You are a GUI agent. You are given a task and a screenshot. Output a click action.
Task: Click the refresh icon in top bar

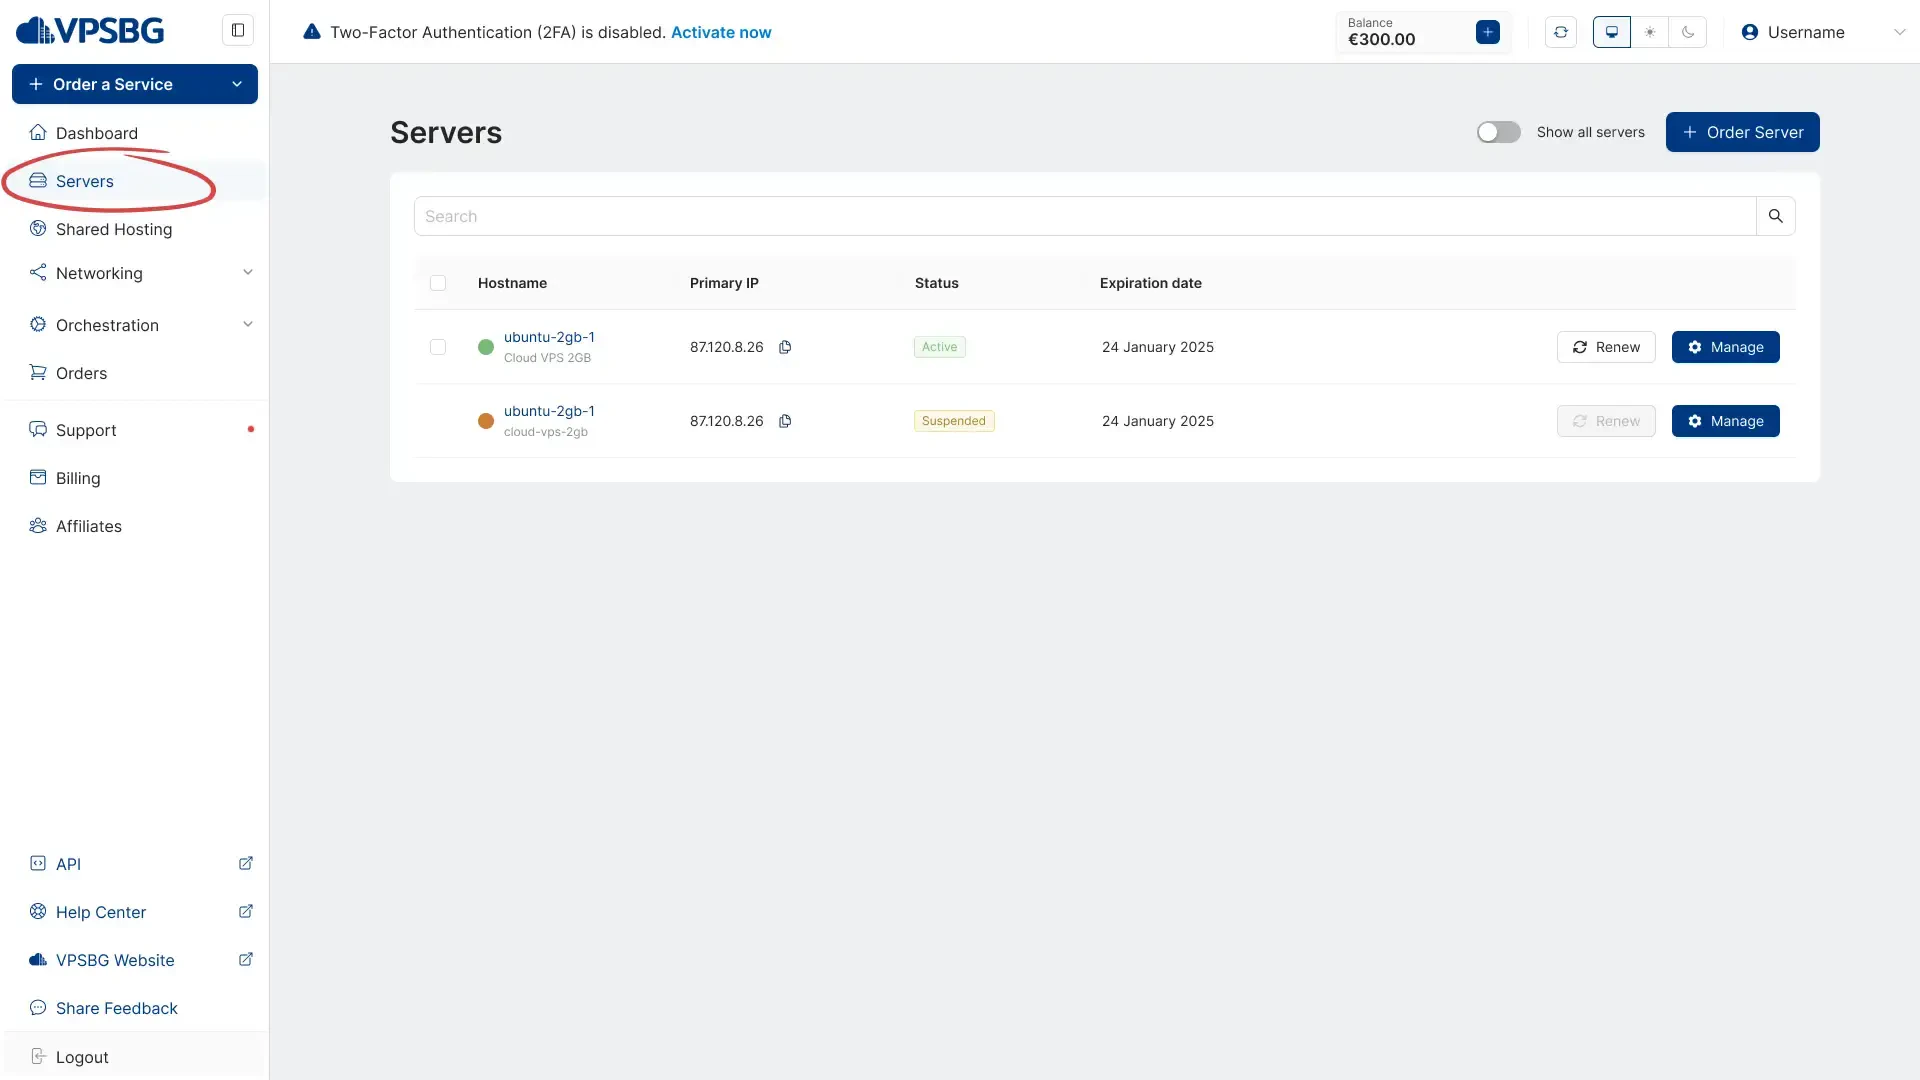click(x=1560, y=32)
